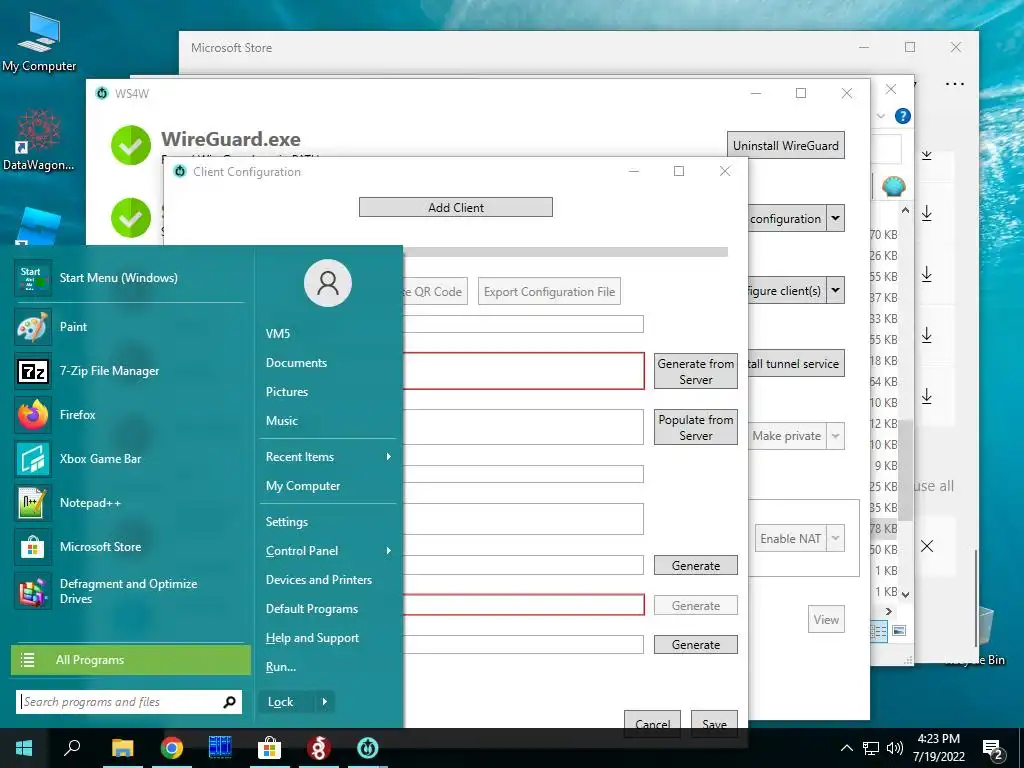Open Chrome from the taskbar

[172, 748]
